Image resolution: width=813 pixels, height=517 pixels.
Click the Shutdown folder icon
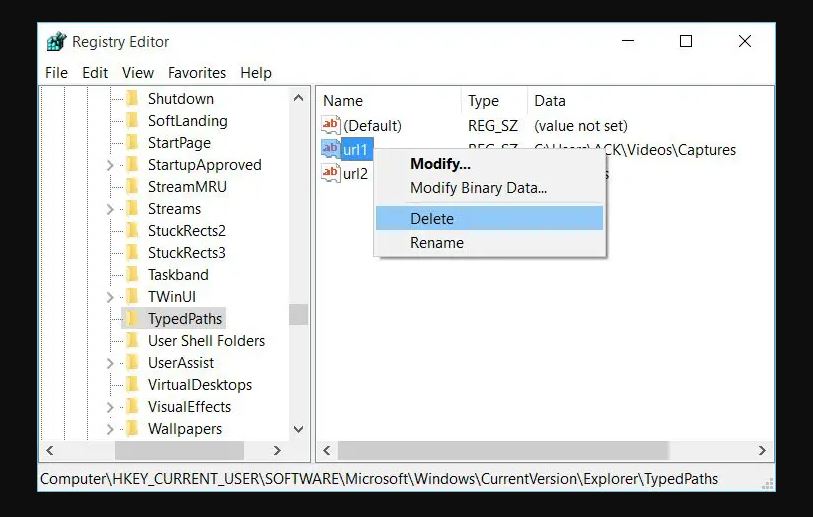(x=132, y=98)
